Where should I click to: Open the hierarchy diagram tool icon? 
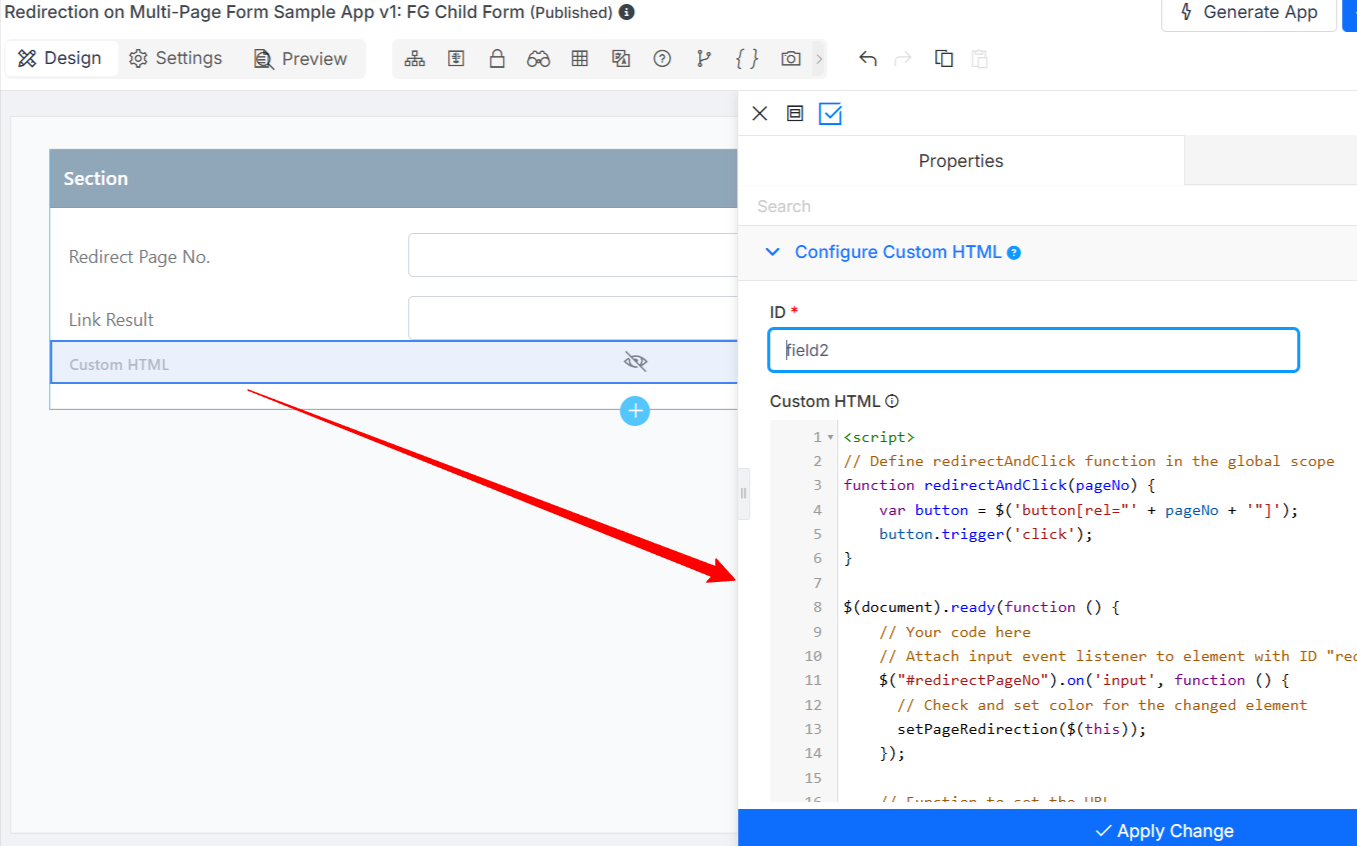pyautogui.click(x=414, y=59)
